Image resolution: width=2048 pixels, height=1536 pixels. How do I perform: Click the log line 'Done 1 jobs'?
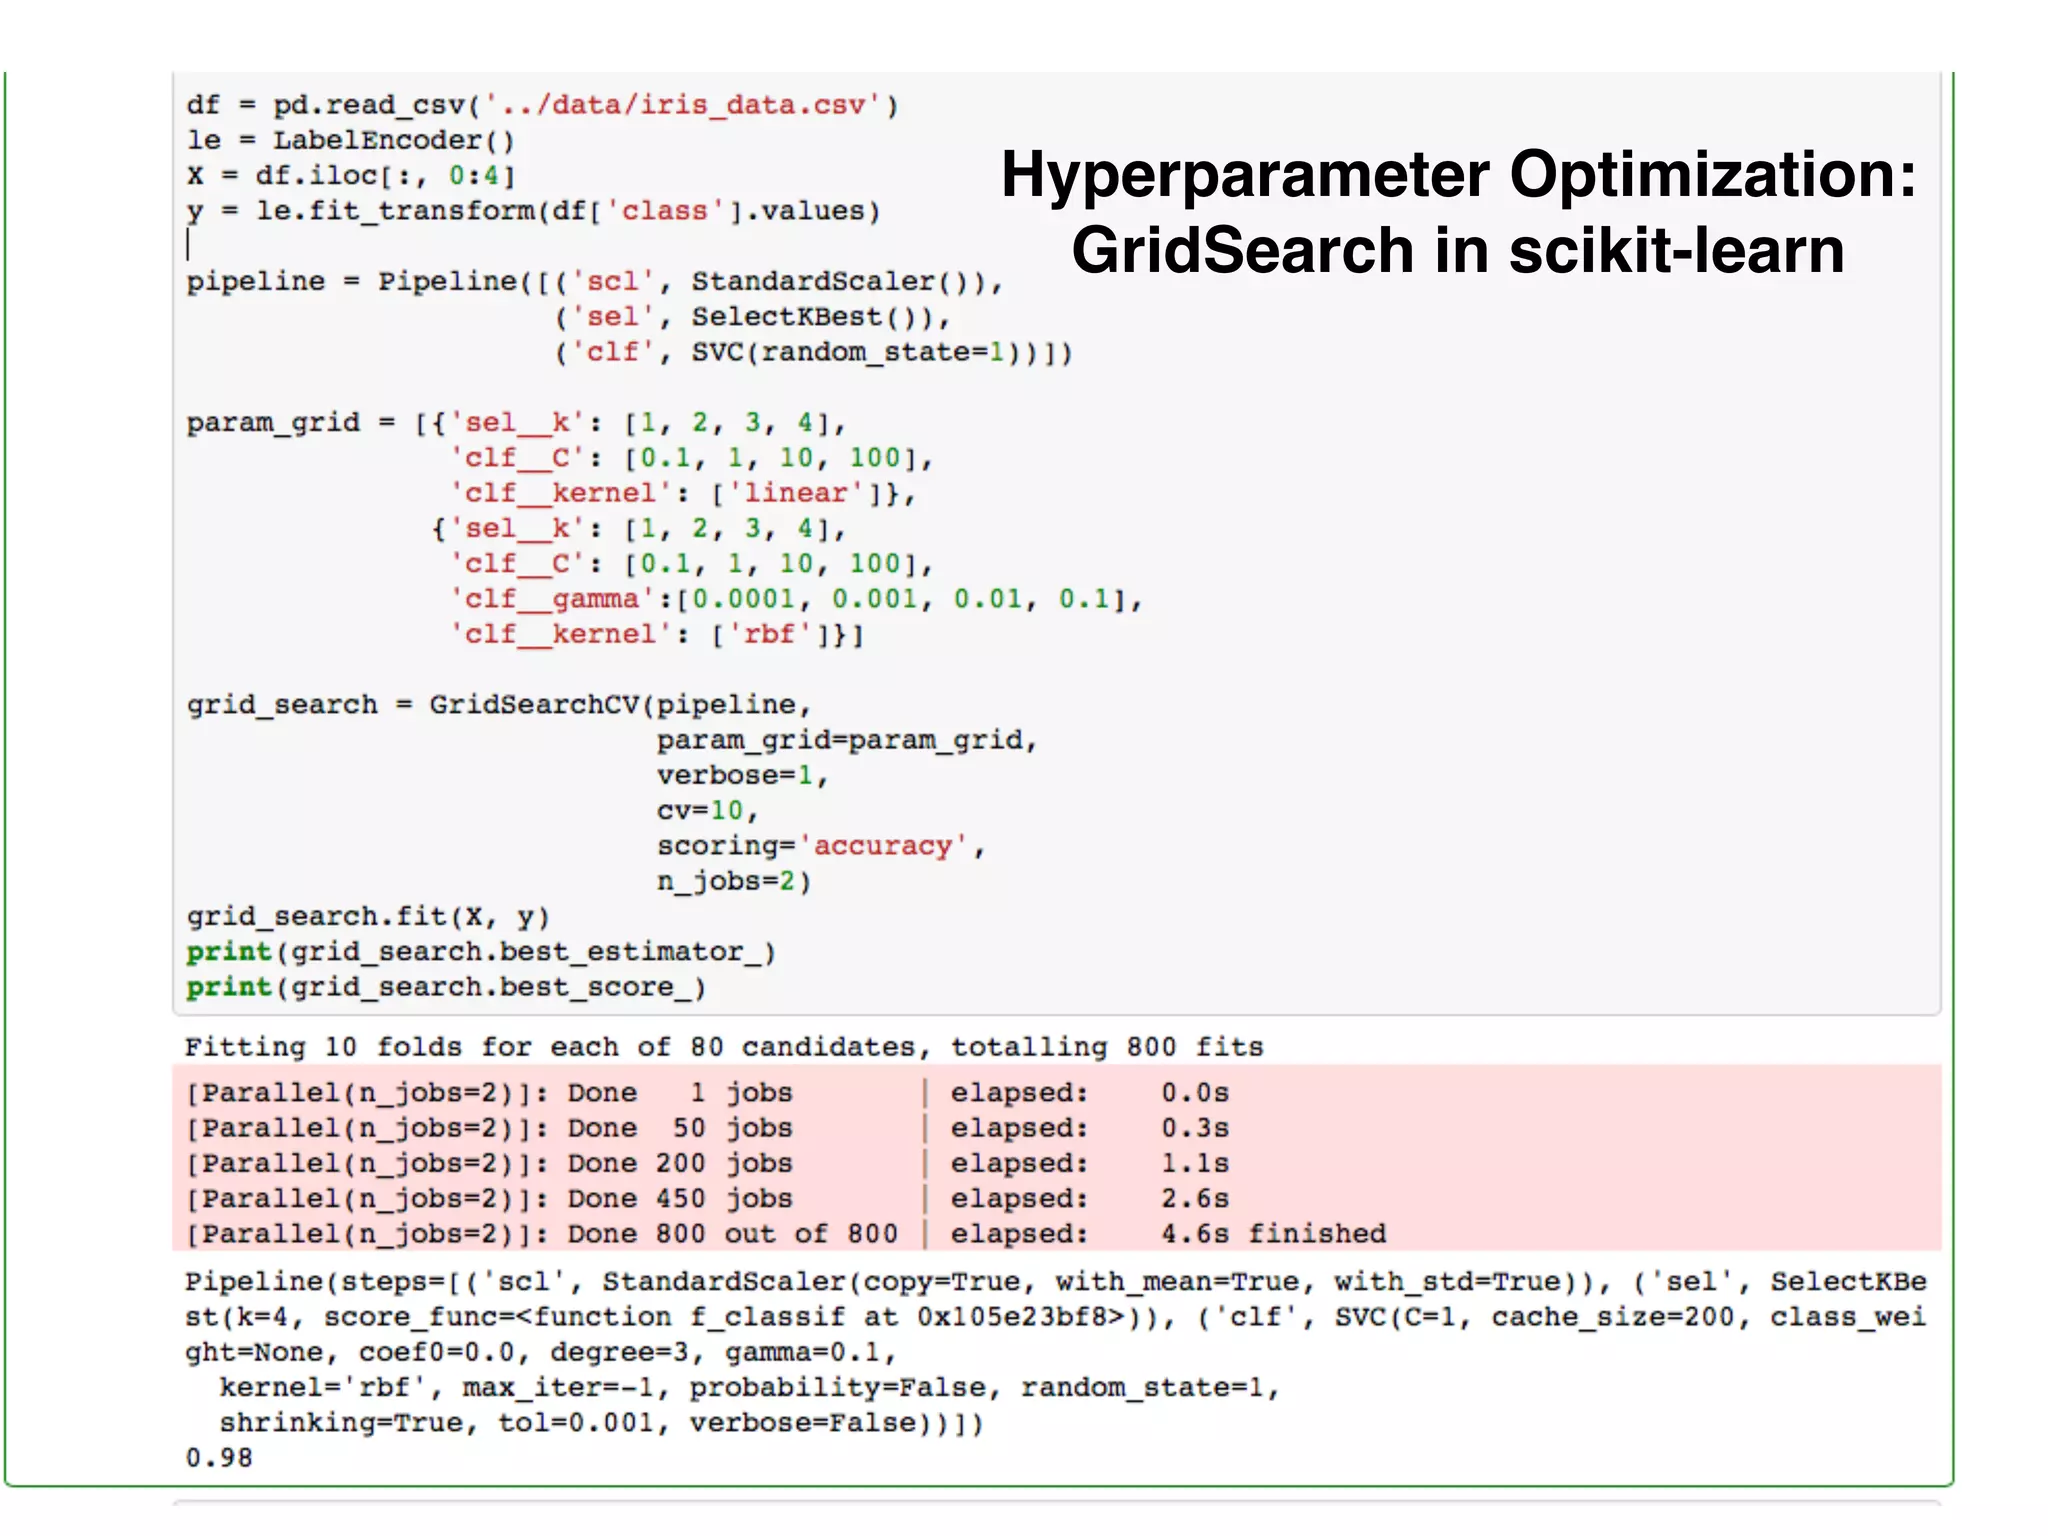[708, 1093]
